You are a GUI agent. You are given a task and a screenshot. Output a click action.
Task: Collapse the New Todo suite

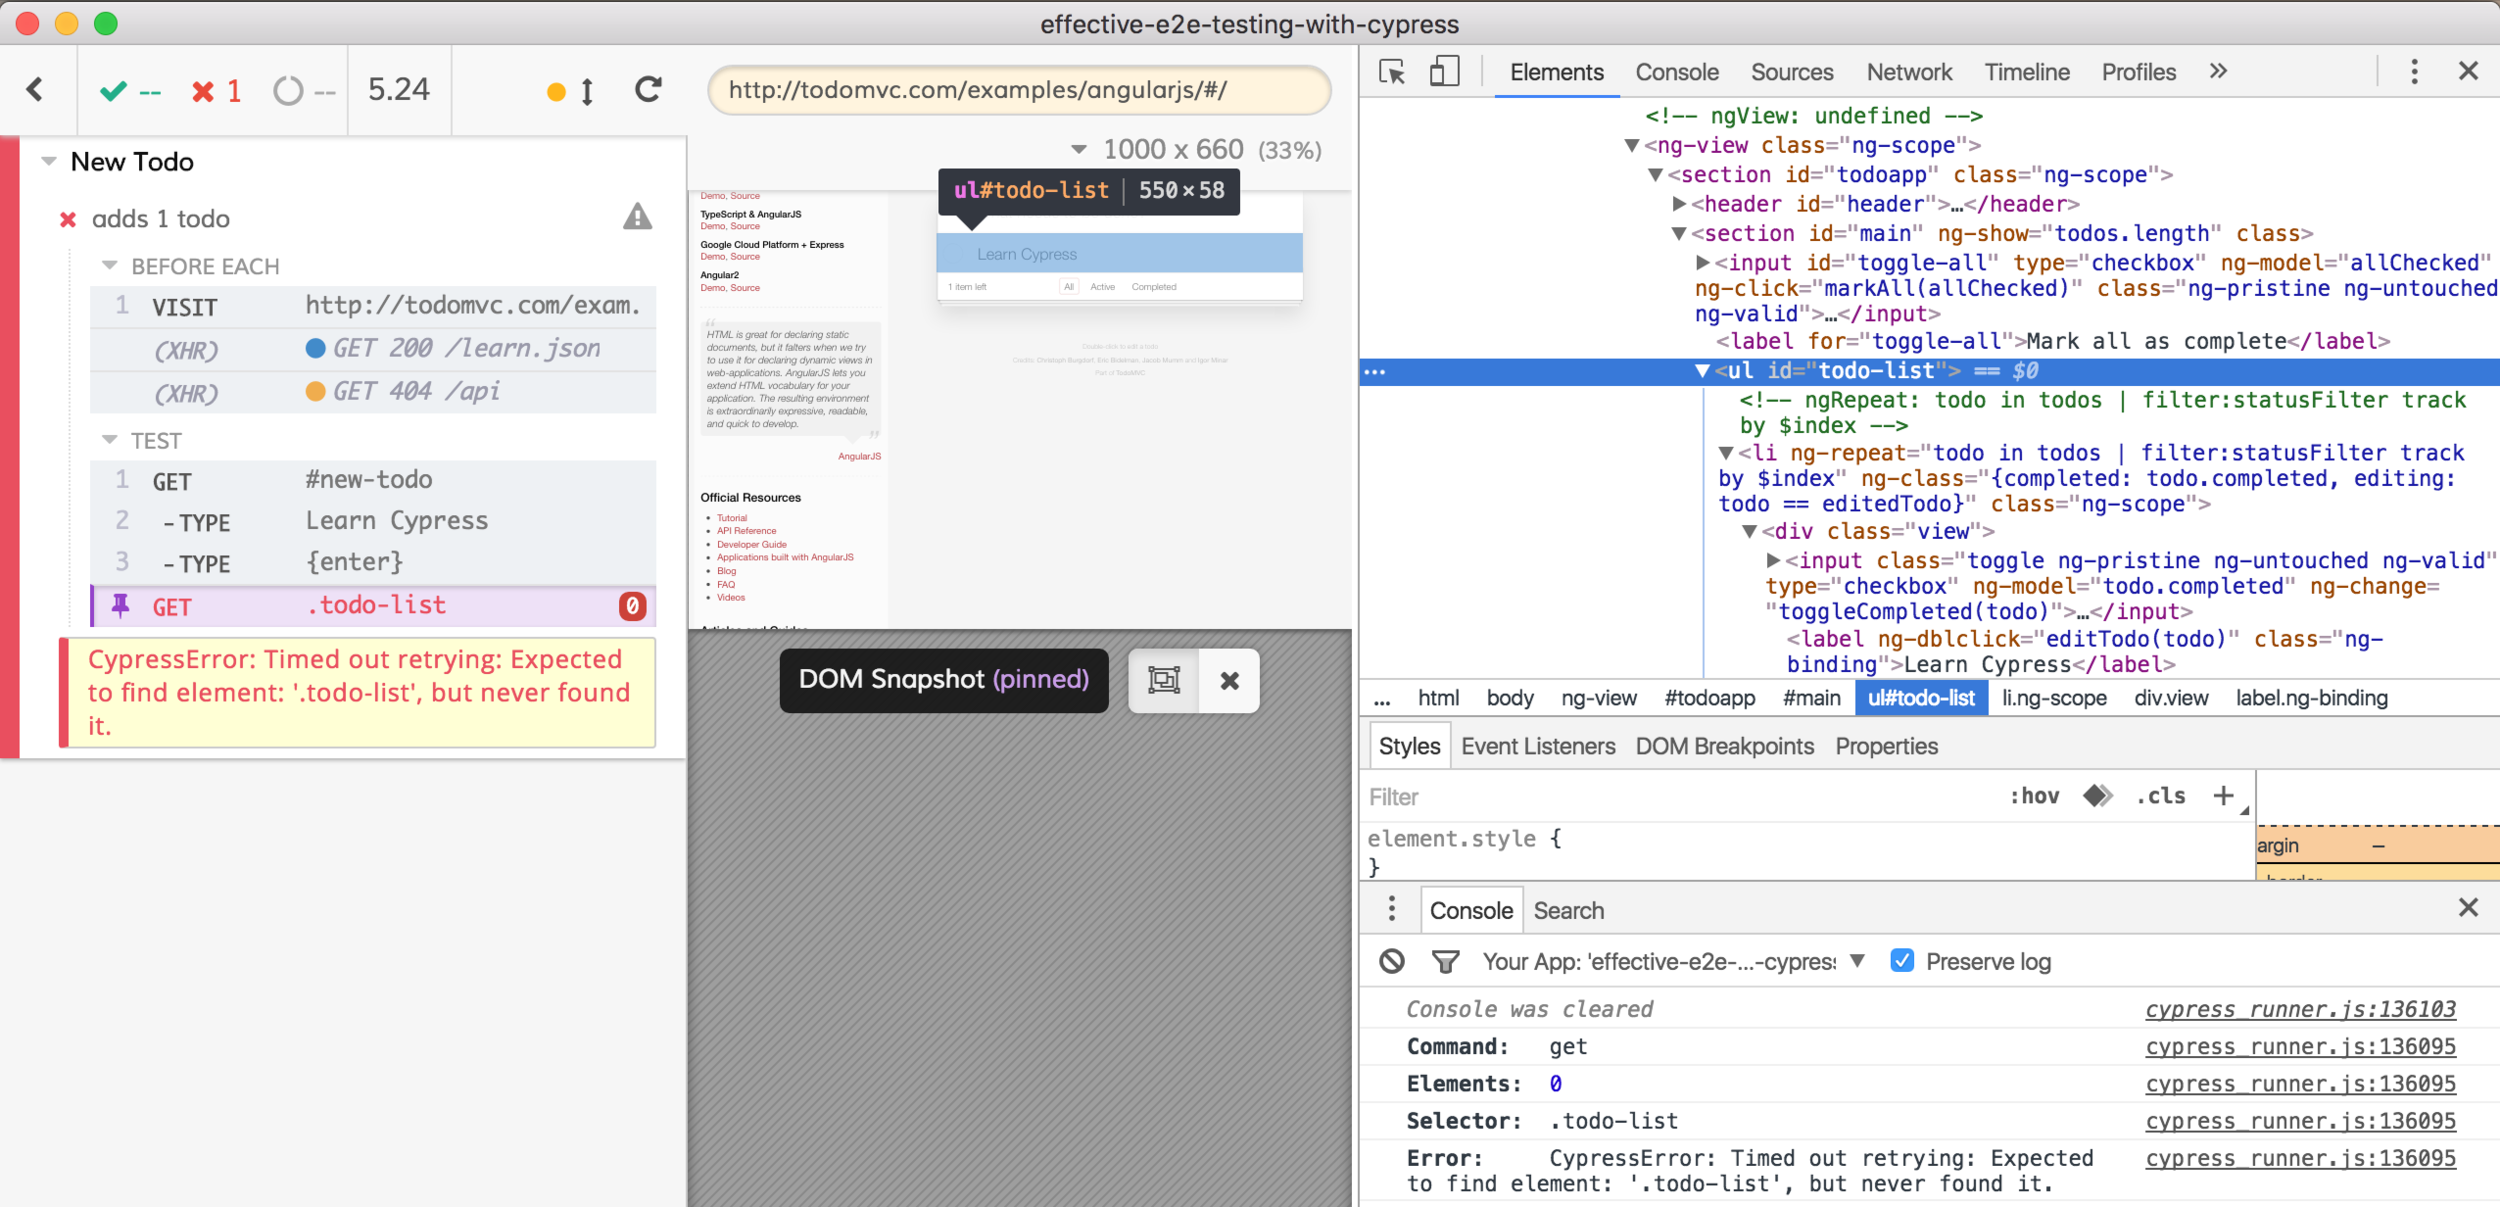coord(48,161)
